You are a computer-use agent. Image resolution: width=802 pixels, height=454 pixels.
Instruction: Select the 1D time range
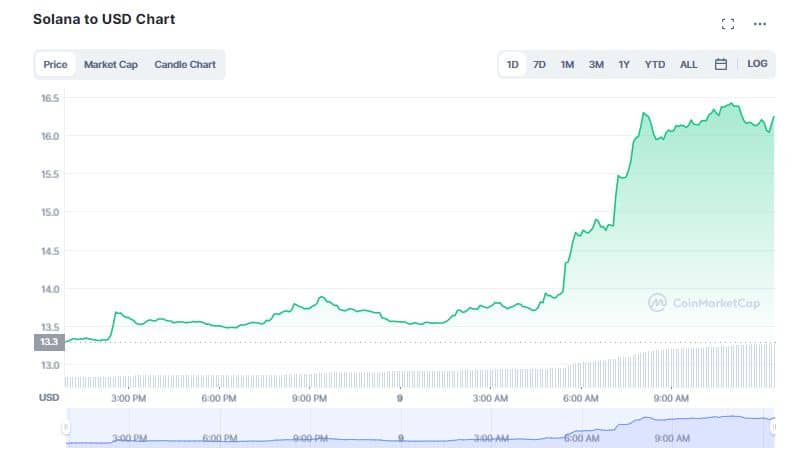click(513, 64)
